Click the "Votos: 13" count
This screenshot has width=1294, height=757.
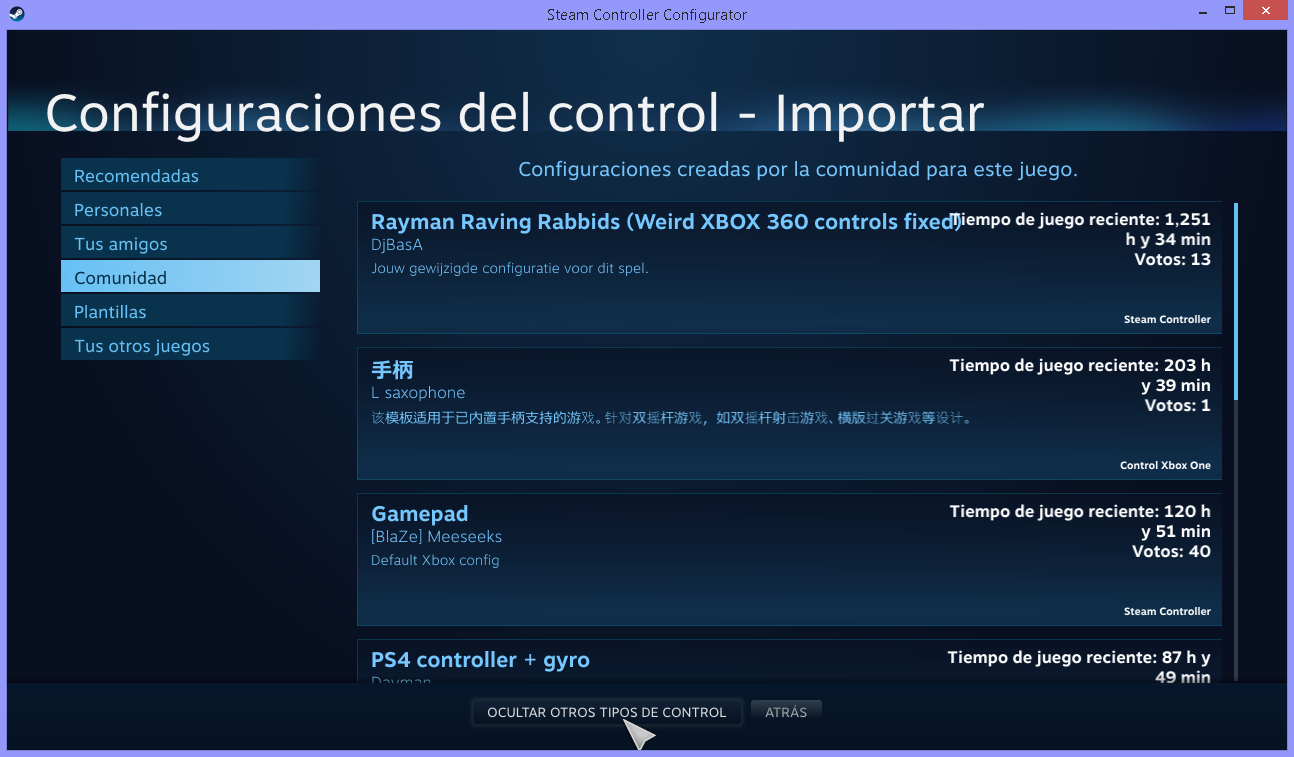1172,260
